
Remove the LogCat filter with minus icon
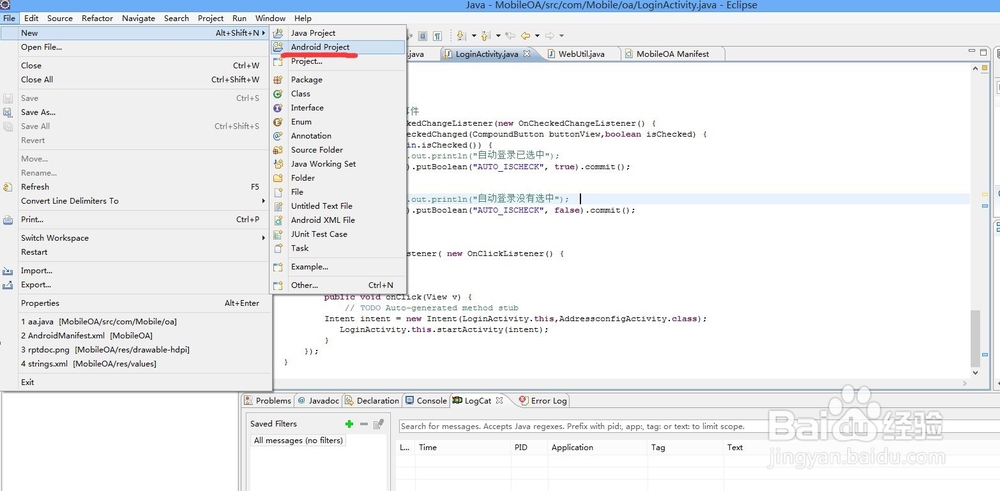tap(364, 424)
